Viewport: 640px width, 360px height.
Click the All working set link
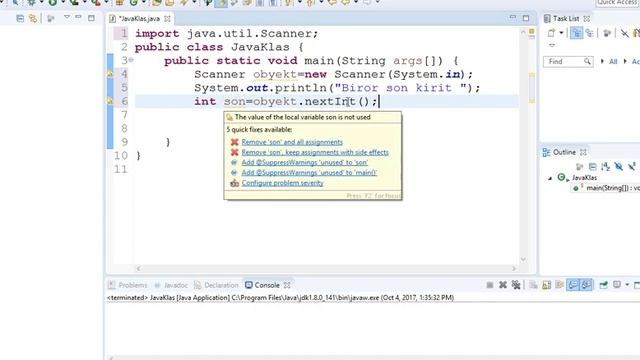click(613, 62)
